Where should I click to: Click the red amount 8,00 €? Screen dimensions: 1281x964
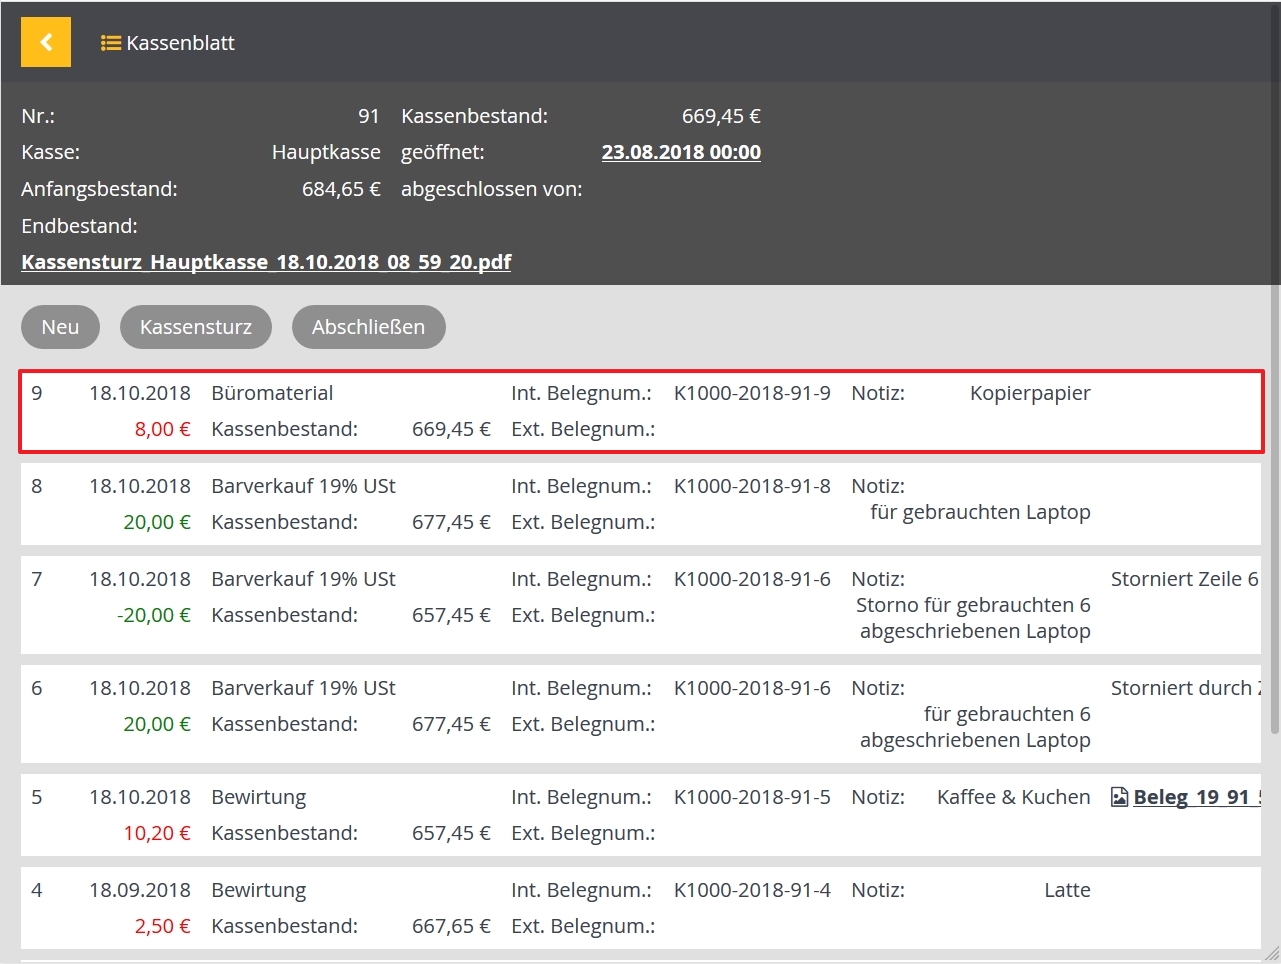(163, 429)
